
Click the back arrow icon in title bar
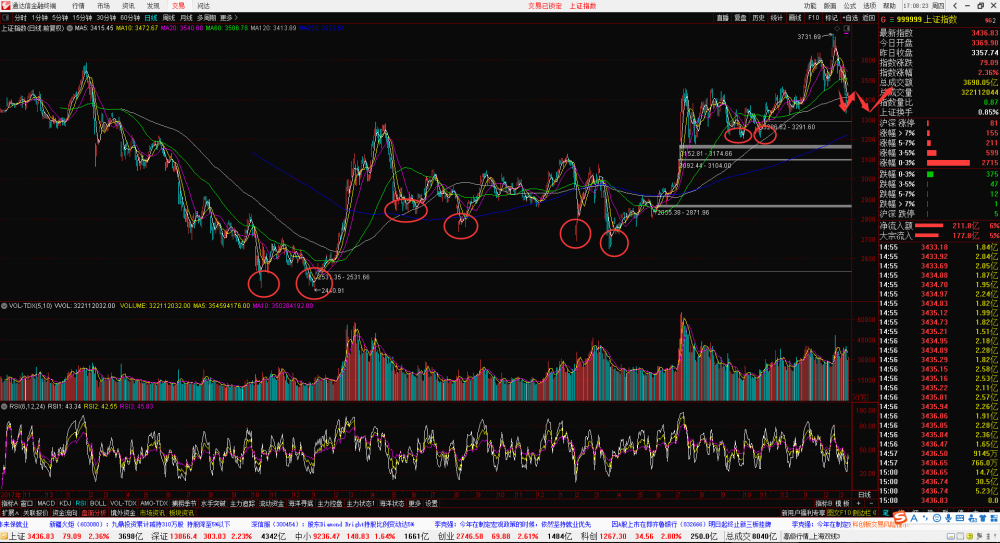[x=955, y=6]
